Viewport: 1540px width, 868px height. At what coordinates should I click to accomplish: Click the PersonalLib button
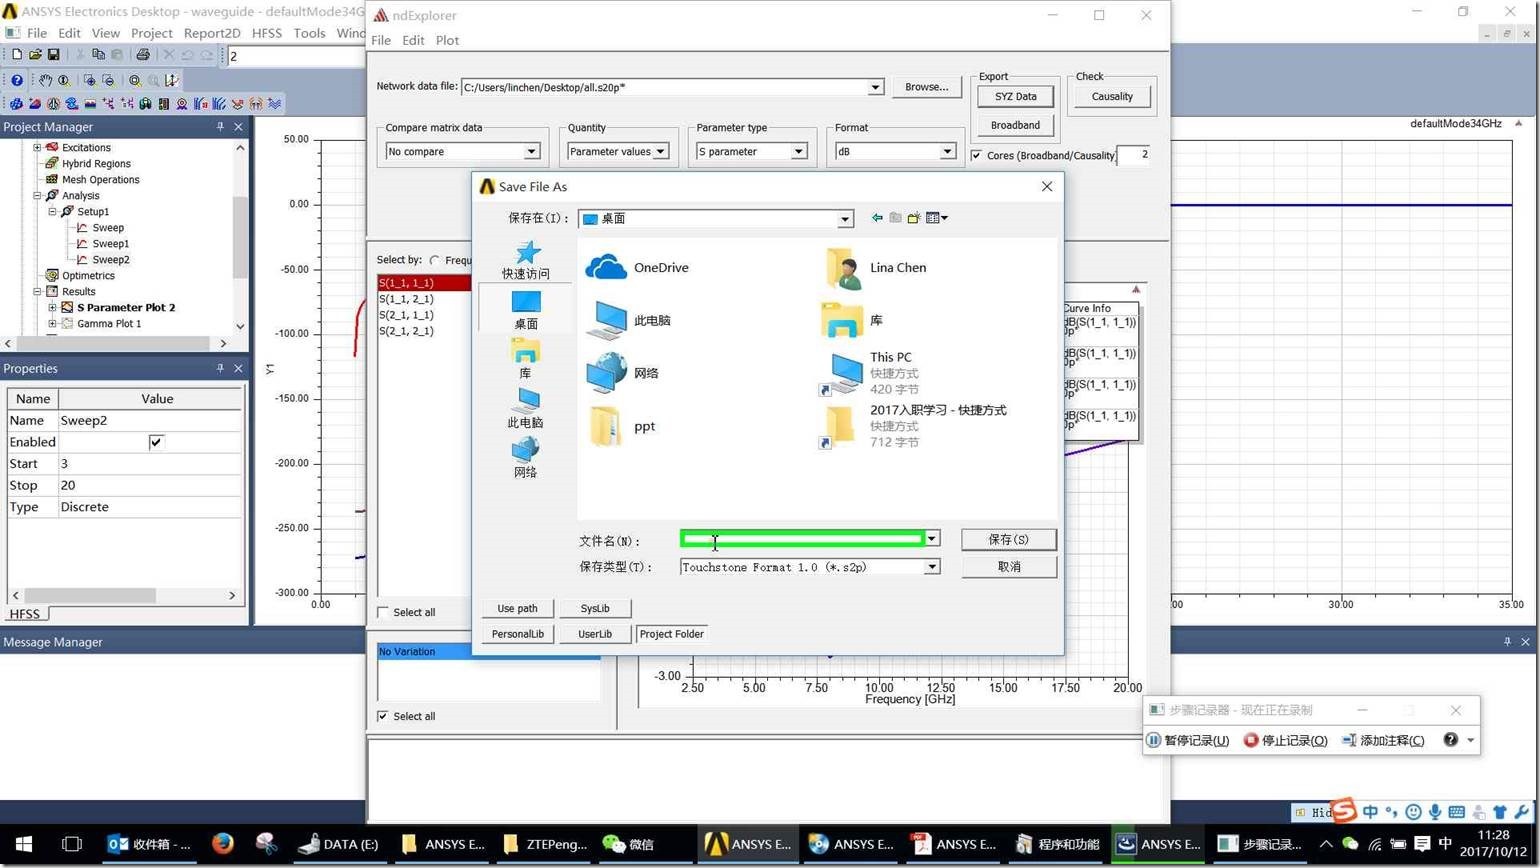pyautogui.click(x=517, y=634)
